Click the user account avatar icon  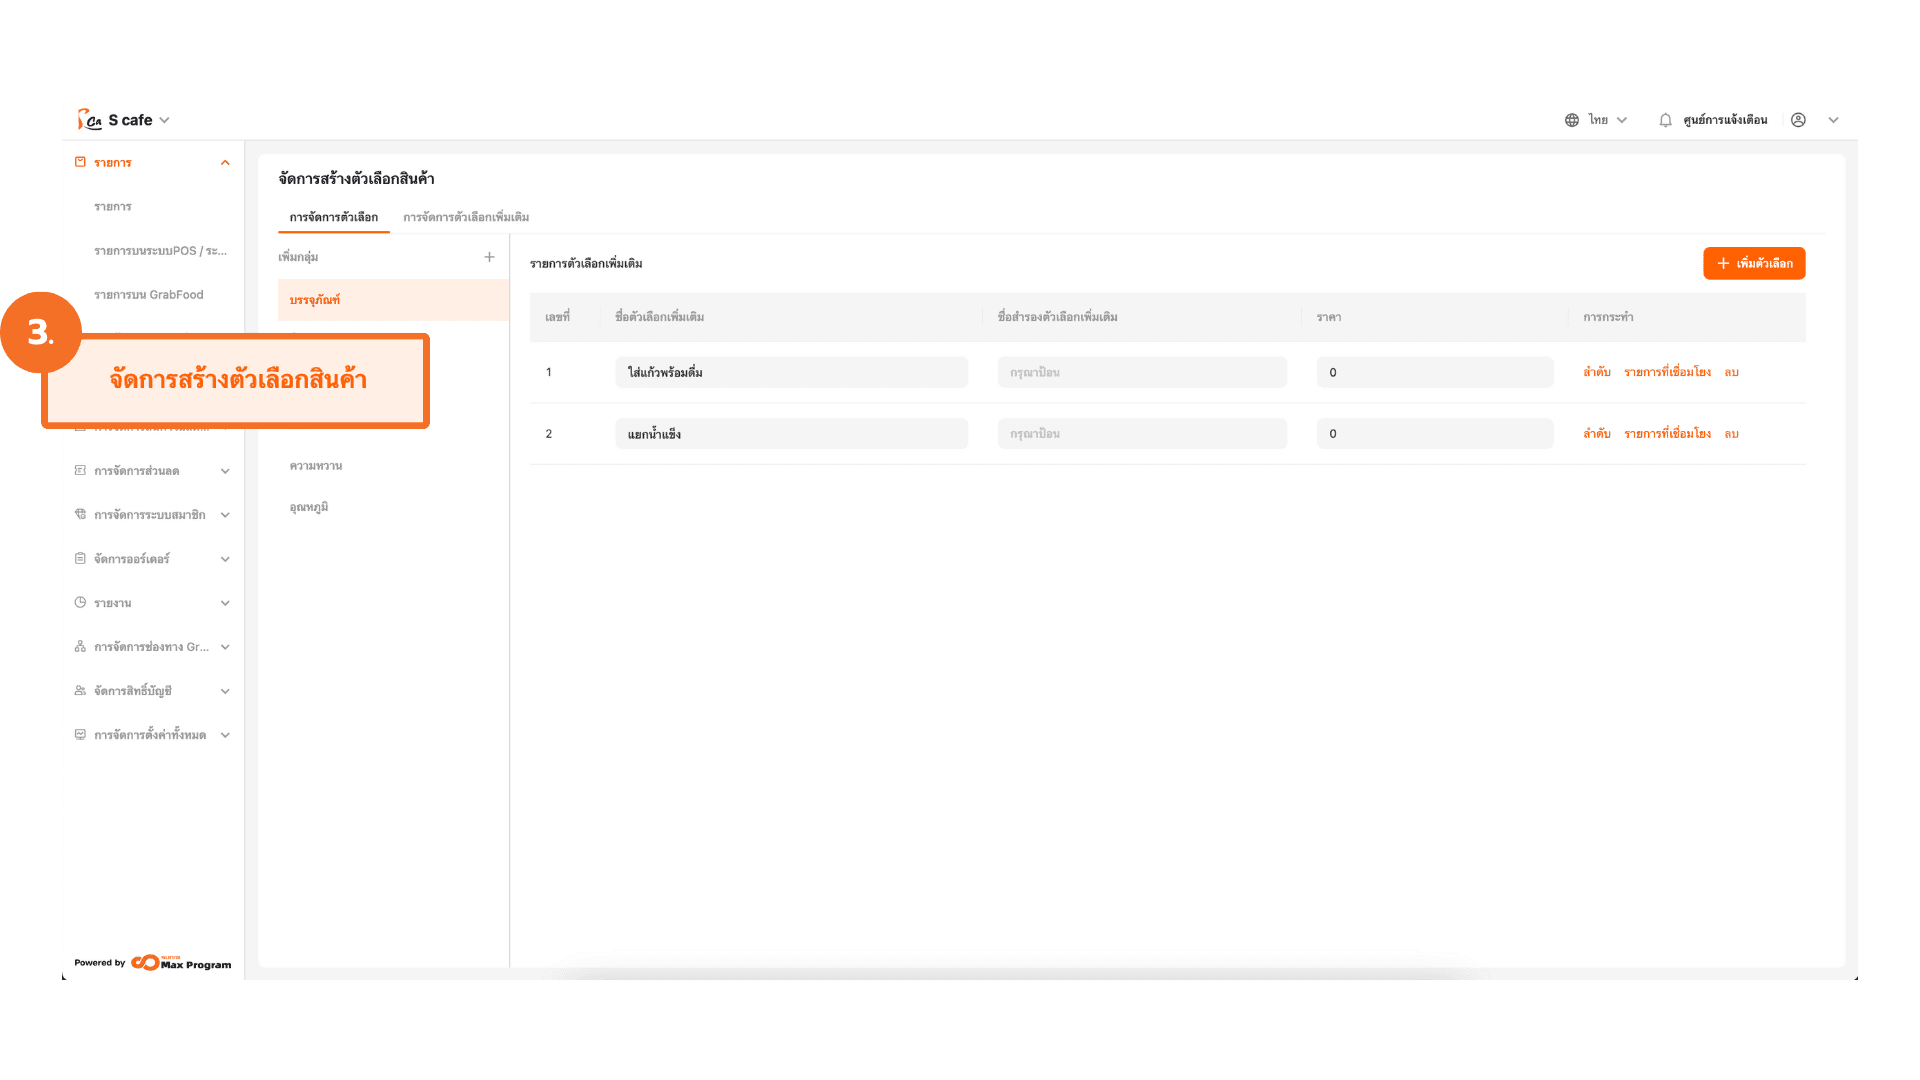point(1798,120)
